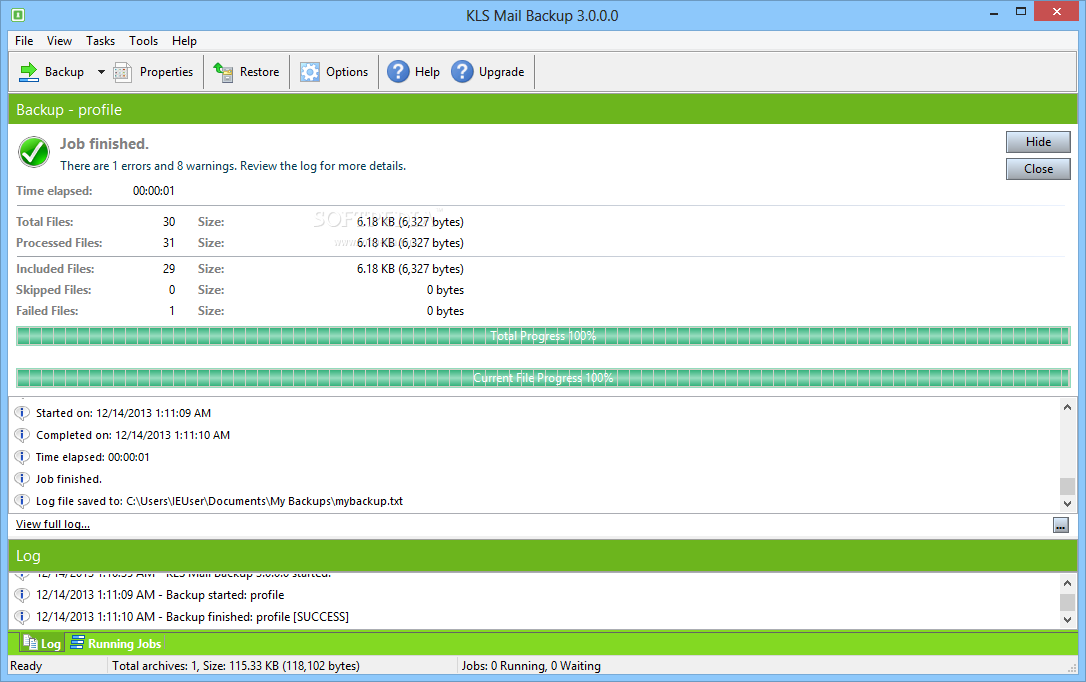The height and width of the screenshot is (682, 1086).
Task: Select 'Backup started: profile' log line
Action: click(x=160, y=595)
